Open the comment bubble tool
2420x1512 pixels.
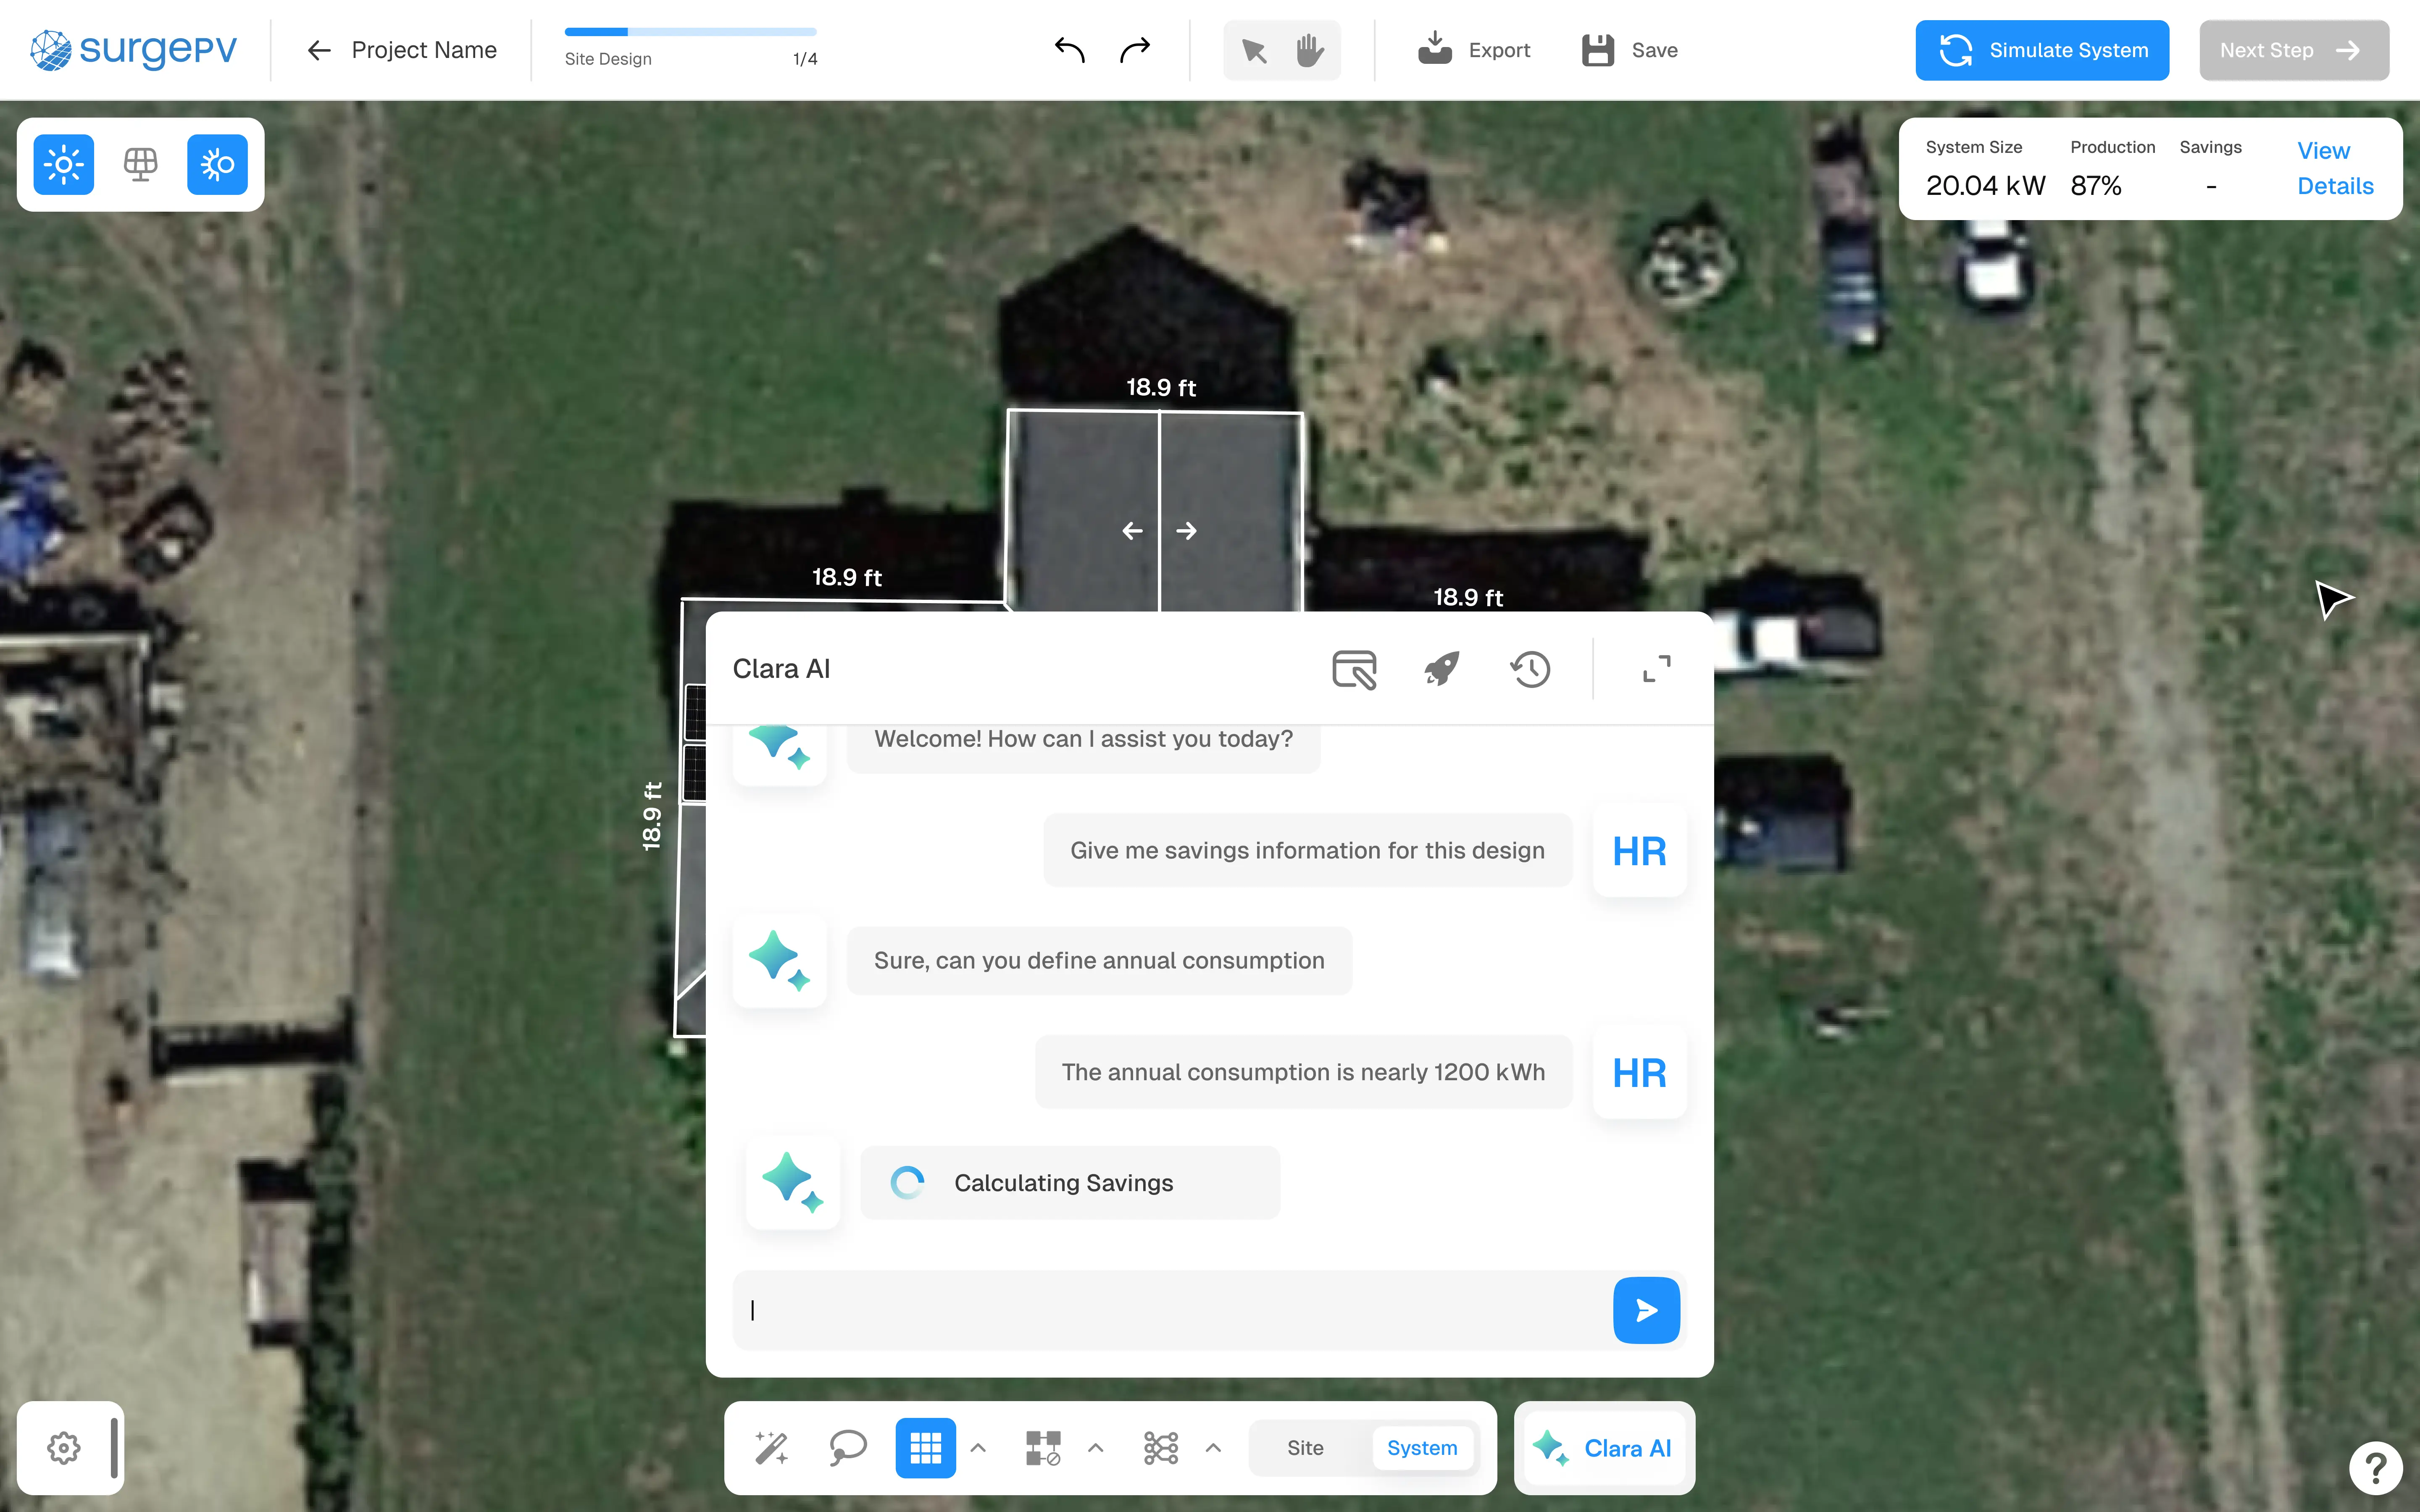tap(848, 1448)
